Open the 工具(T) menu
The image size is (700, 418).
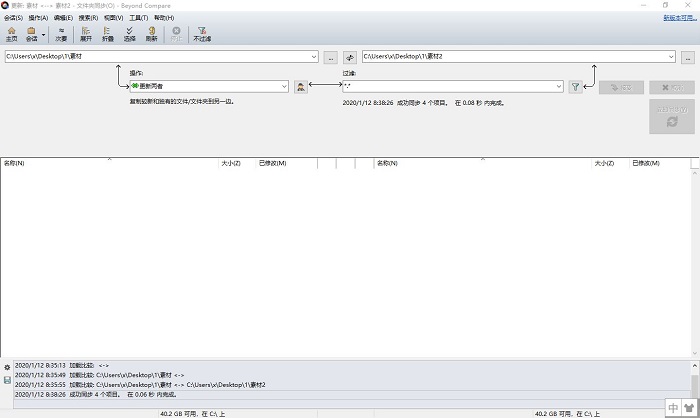[x=138, y=18]
